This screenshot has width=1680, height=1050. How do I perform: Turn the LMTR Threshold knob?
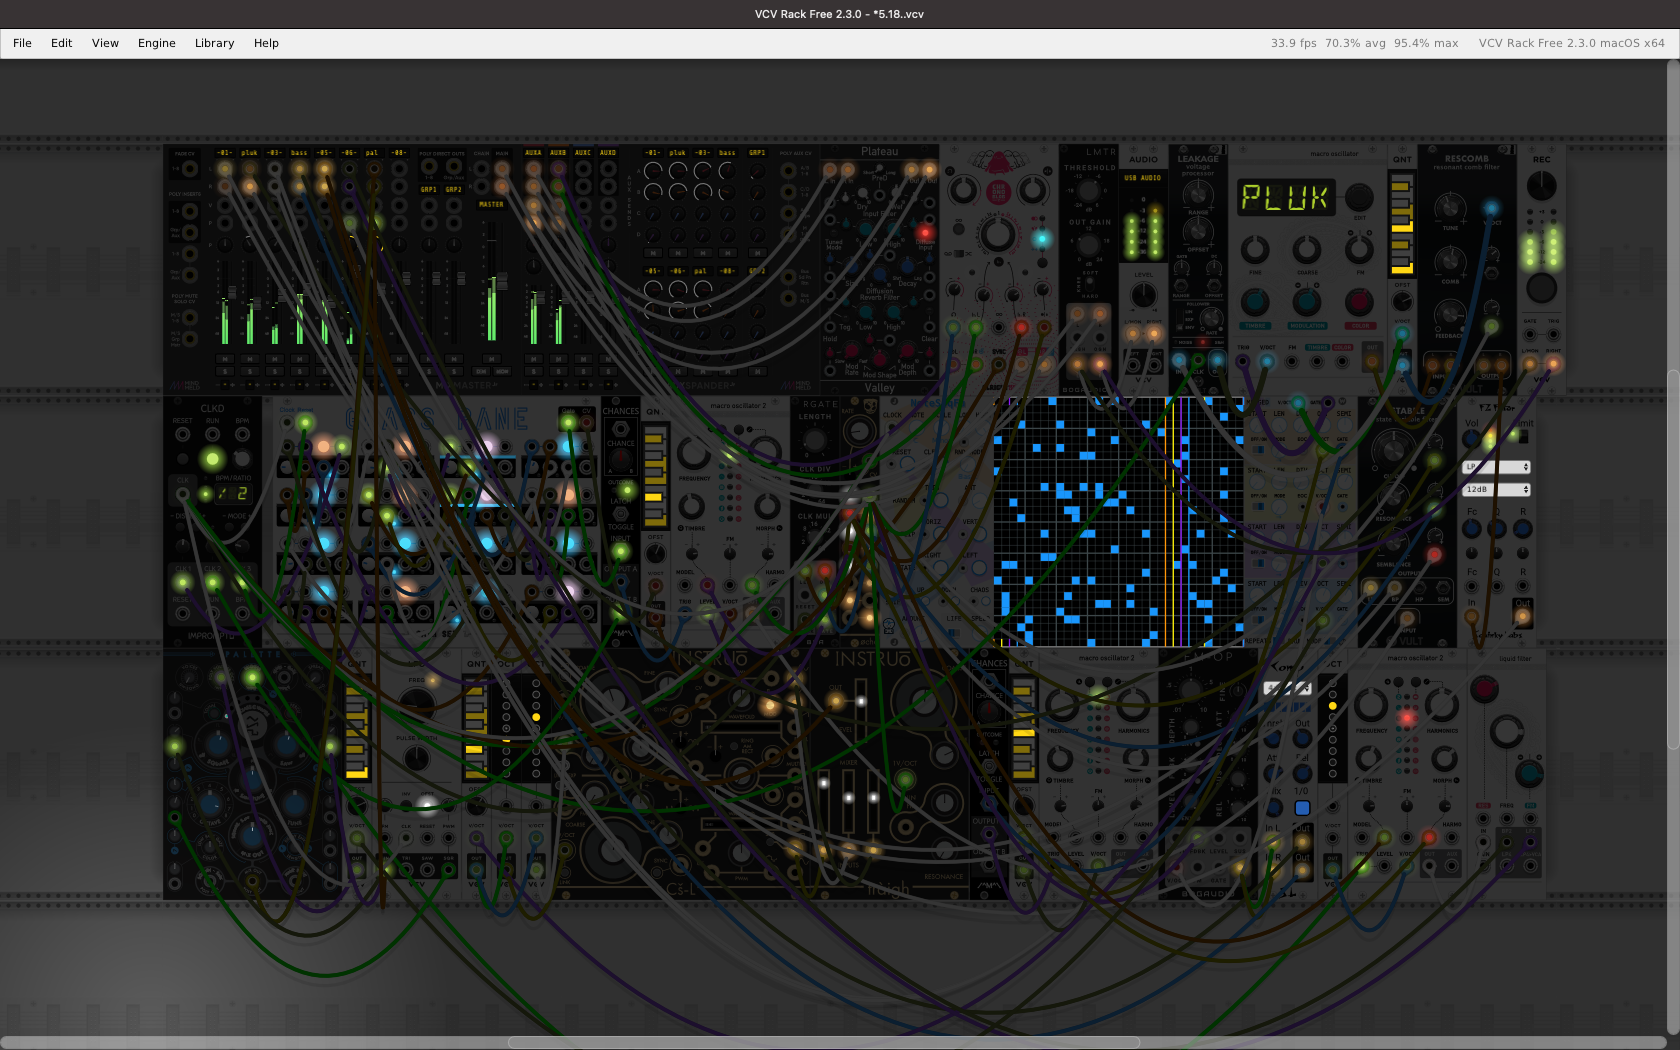click(x=1089, y=191)
